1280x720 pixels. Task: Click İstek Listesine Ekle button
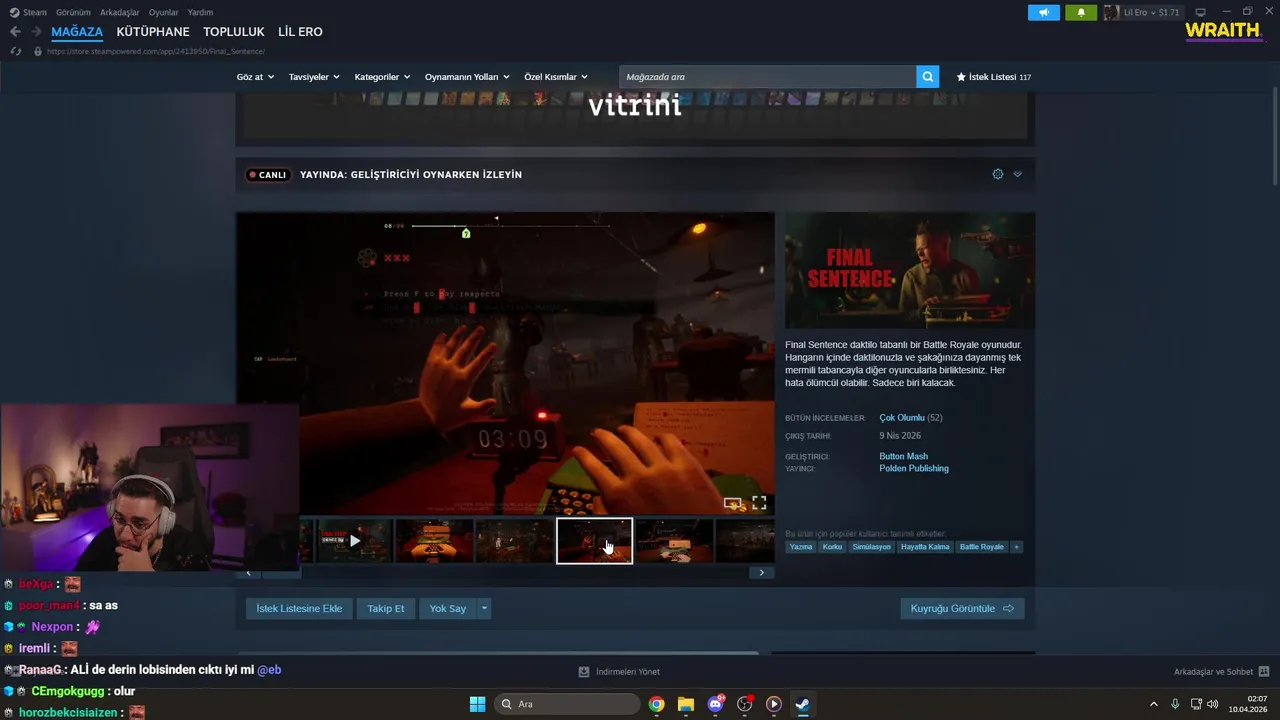coord(299,608)
